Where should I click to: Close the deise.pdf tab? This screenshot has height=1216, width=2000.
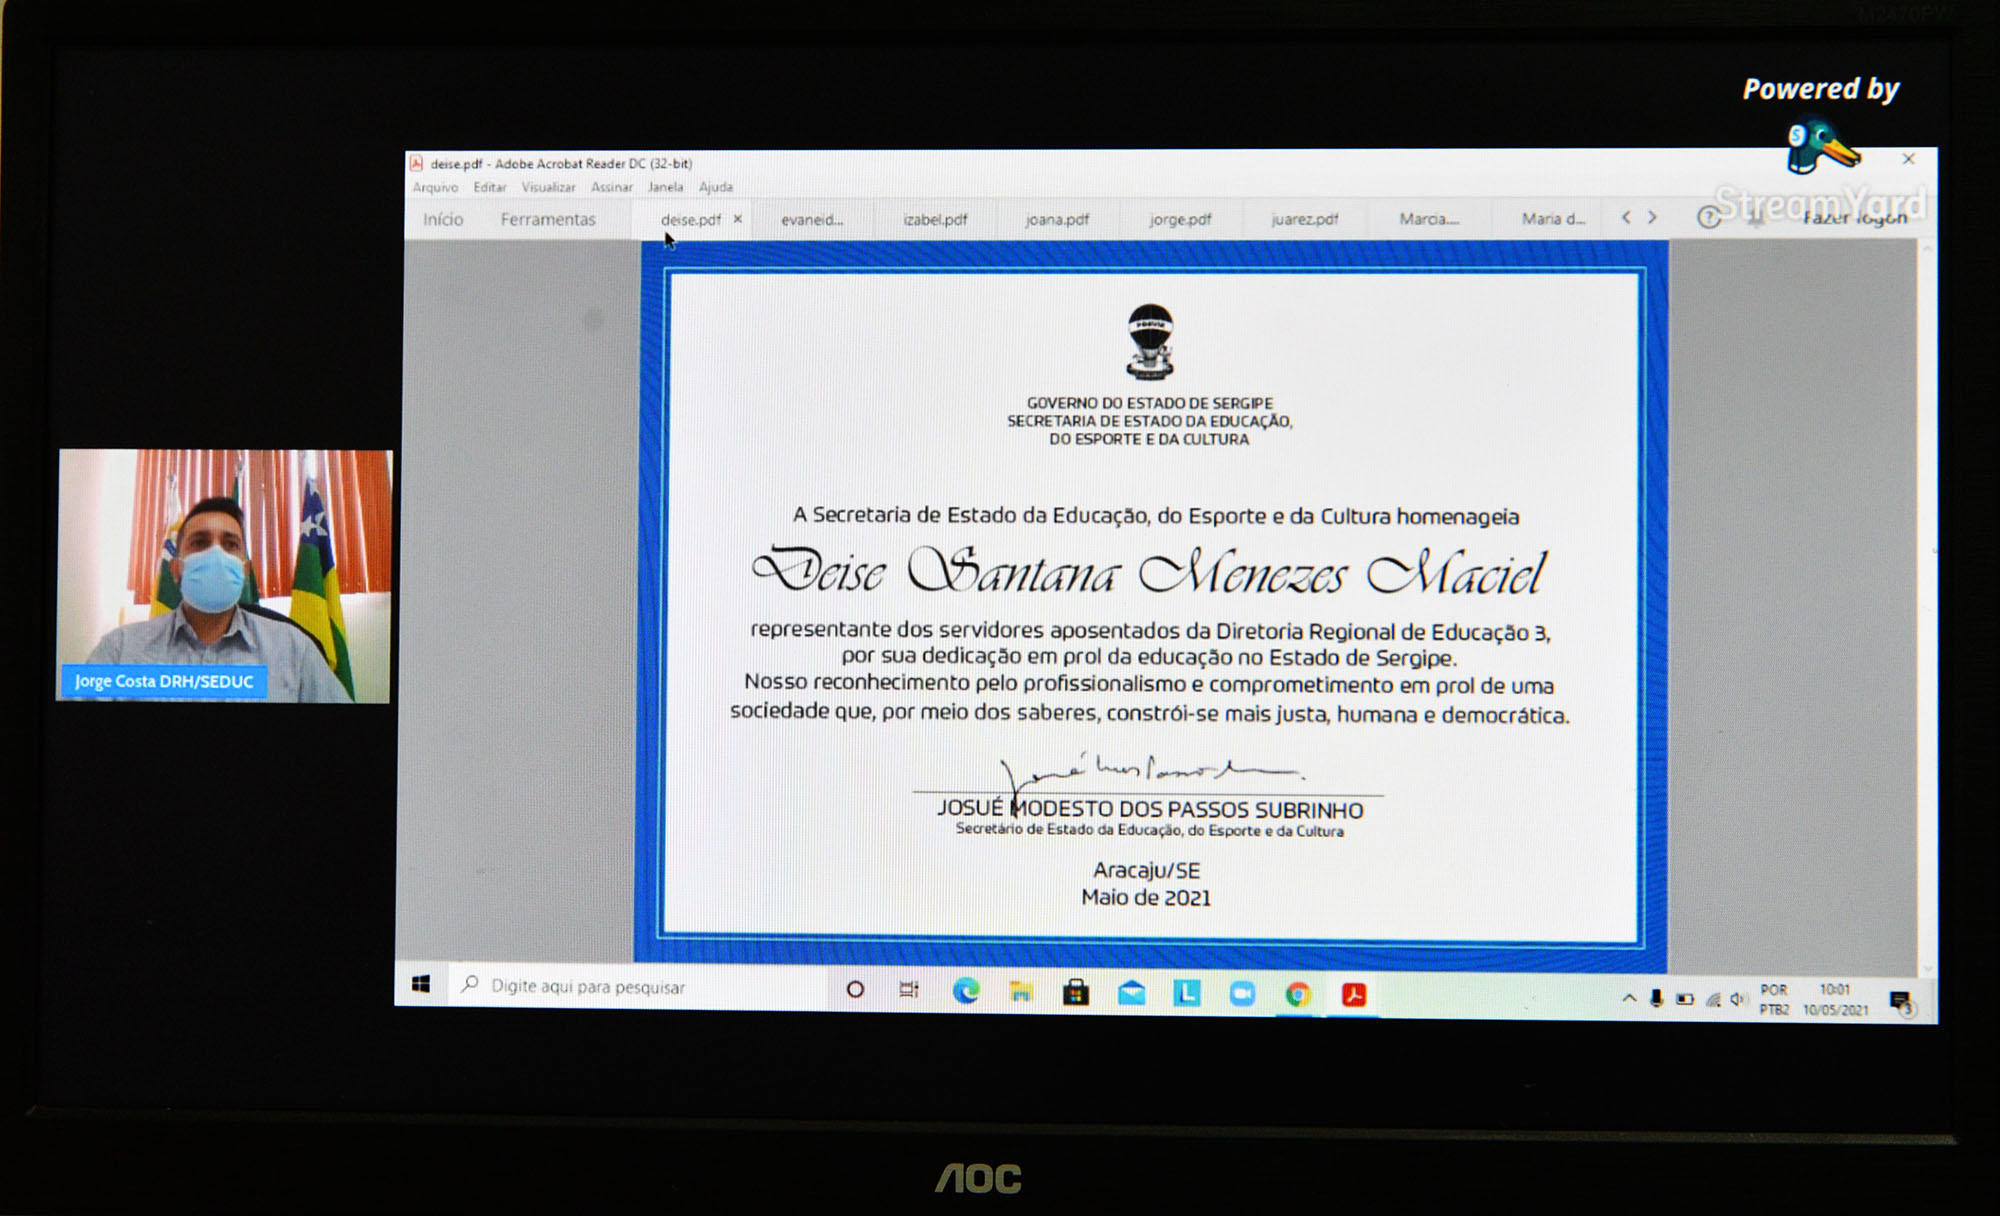[x=738, y=219]
